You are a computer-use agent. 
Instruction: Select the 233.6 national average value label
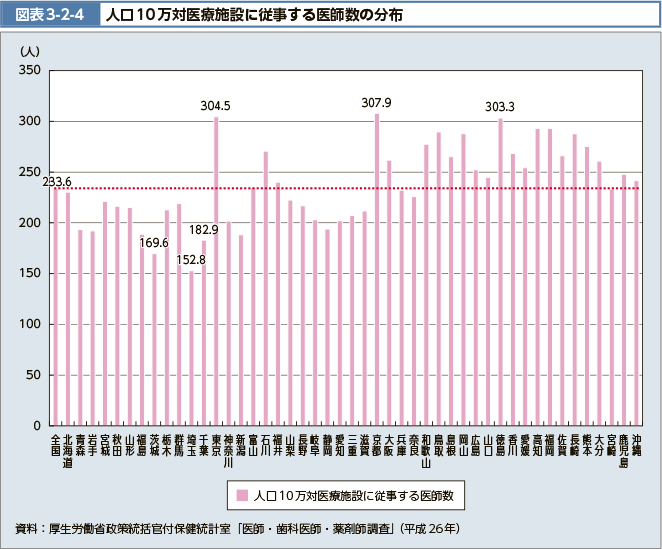pos(57,181)
